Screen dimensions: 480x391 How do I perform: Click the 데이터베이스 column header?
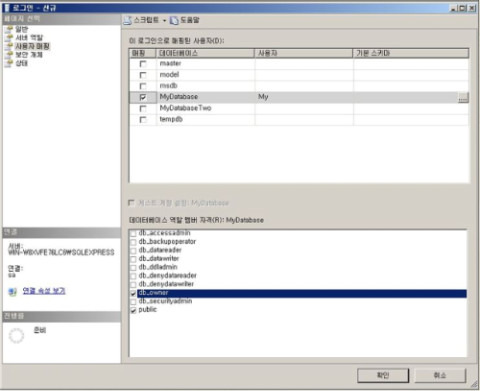point(205,53)
